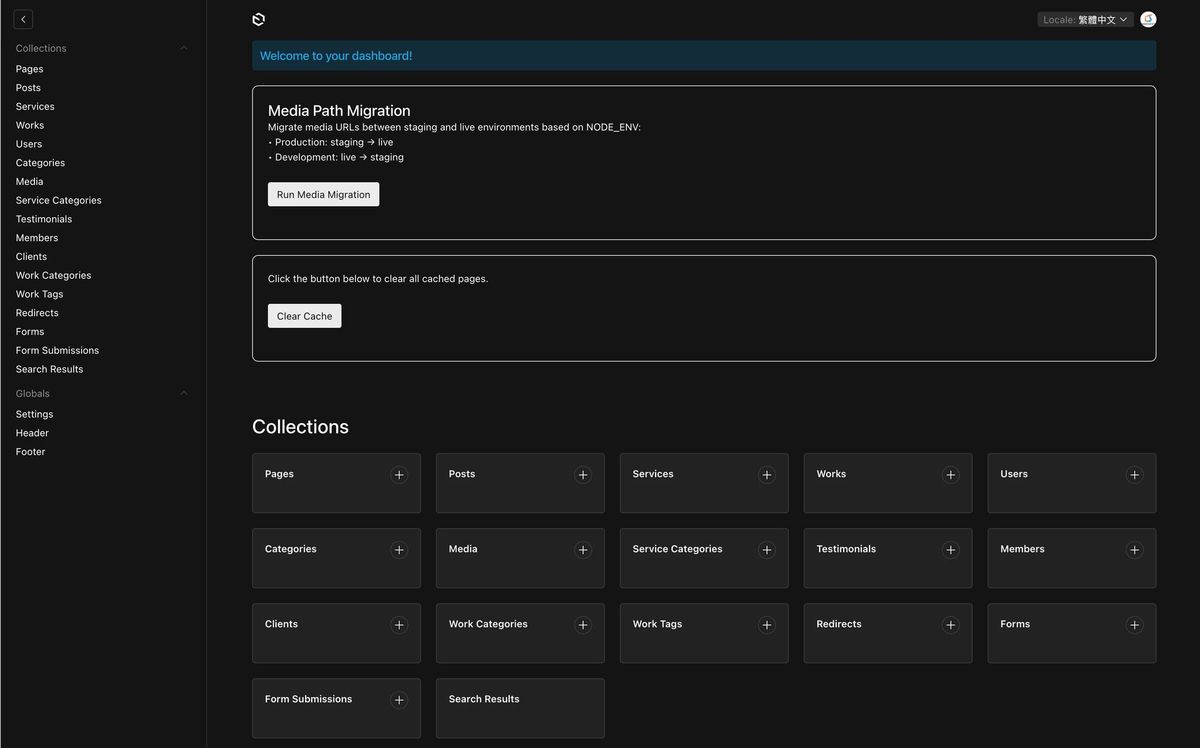
Task: Open Work Categories in sidebar
Action: pos(53,275)
